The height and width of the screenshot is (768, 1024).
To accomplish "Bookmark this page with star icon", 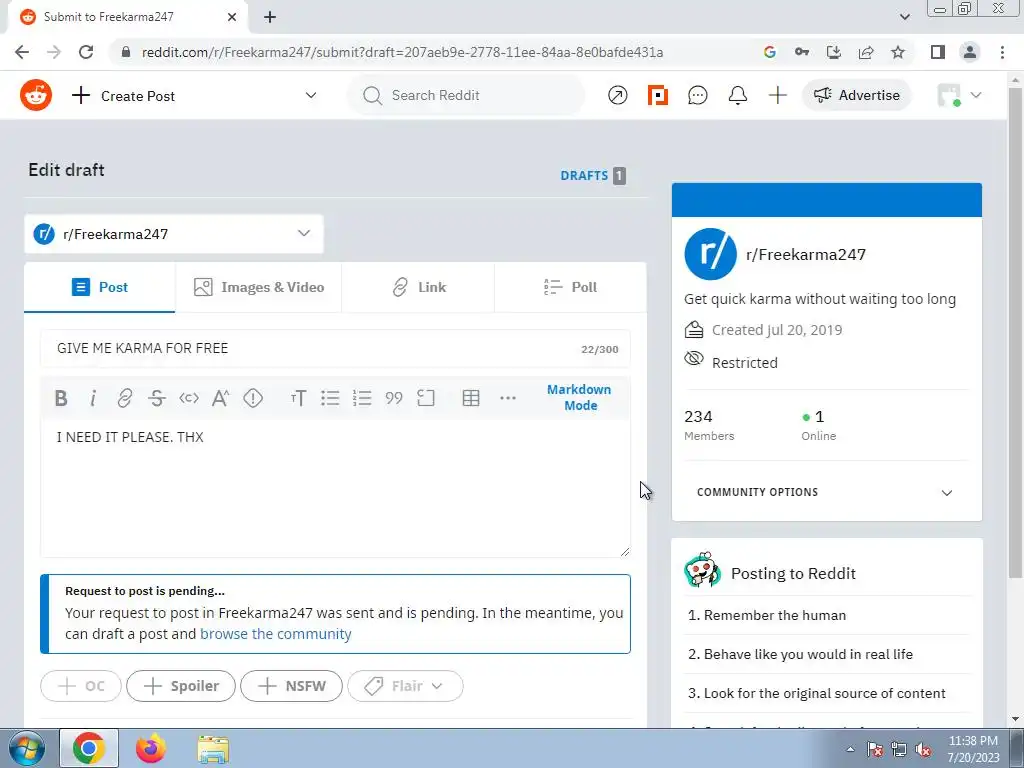I will tap(899, 52).
